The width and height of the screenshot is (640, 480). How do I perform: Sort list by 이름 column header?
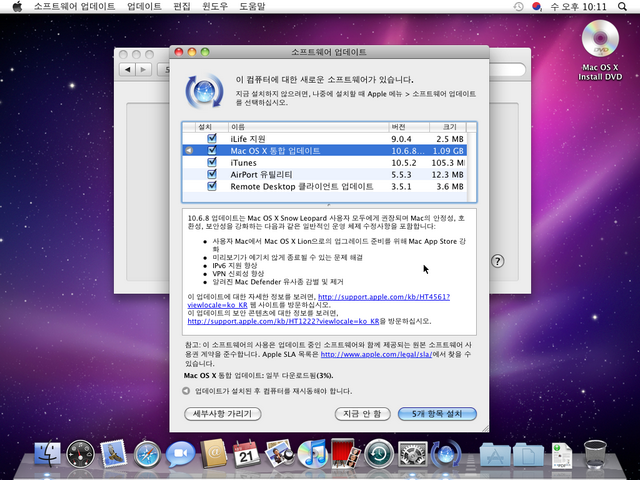[x=308, y=127]
